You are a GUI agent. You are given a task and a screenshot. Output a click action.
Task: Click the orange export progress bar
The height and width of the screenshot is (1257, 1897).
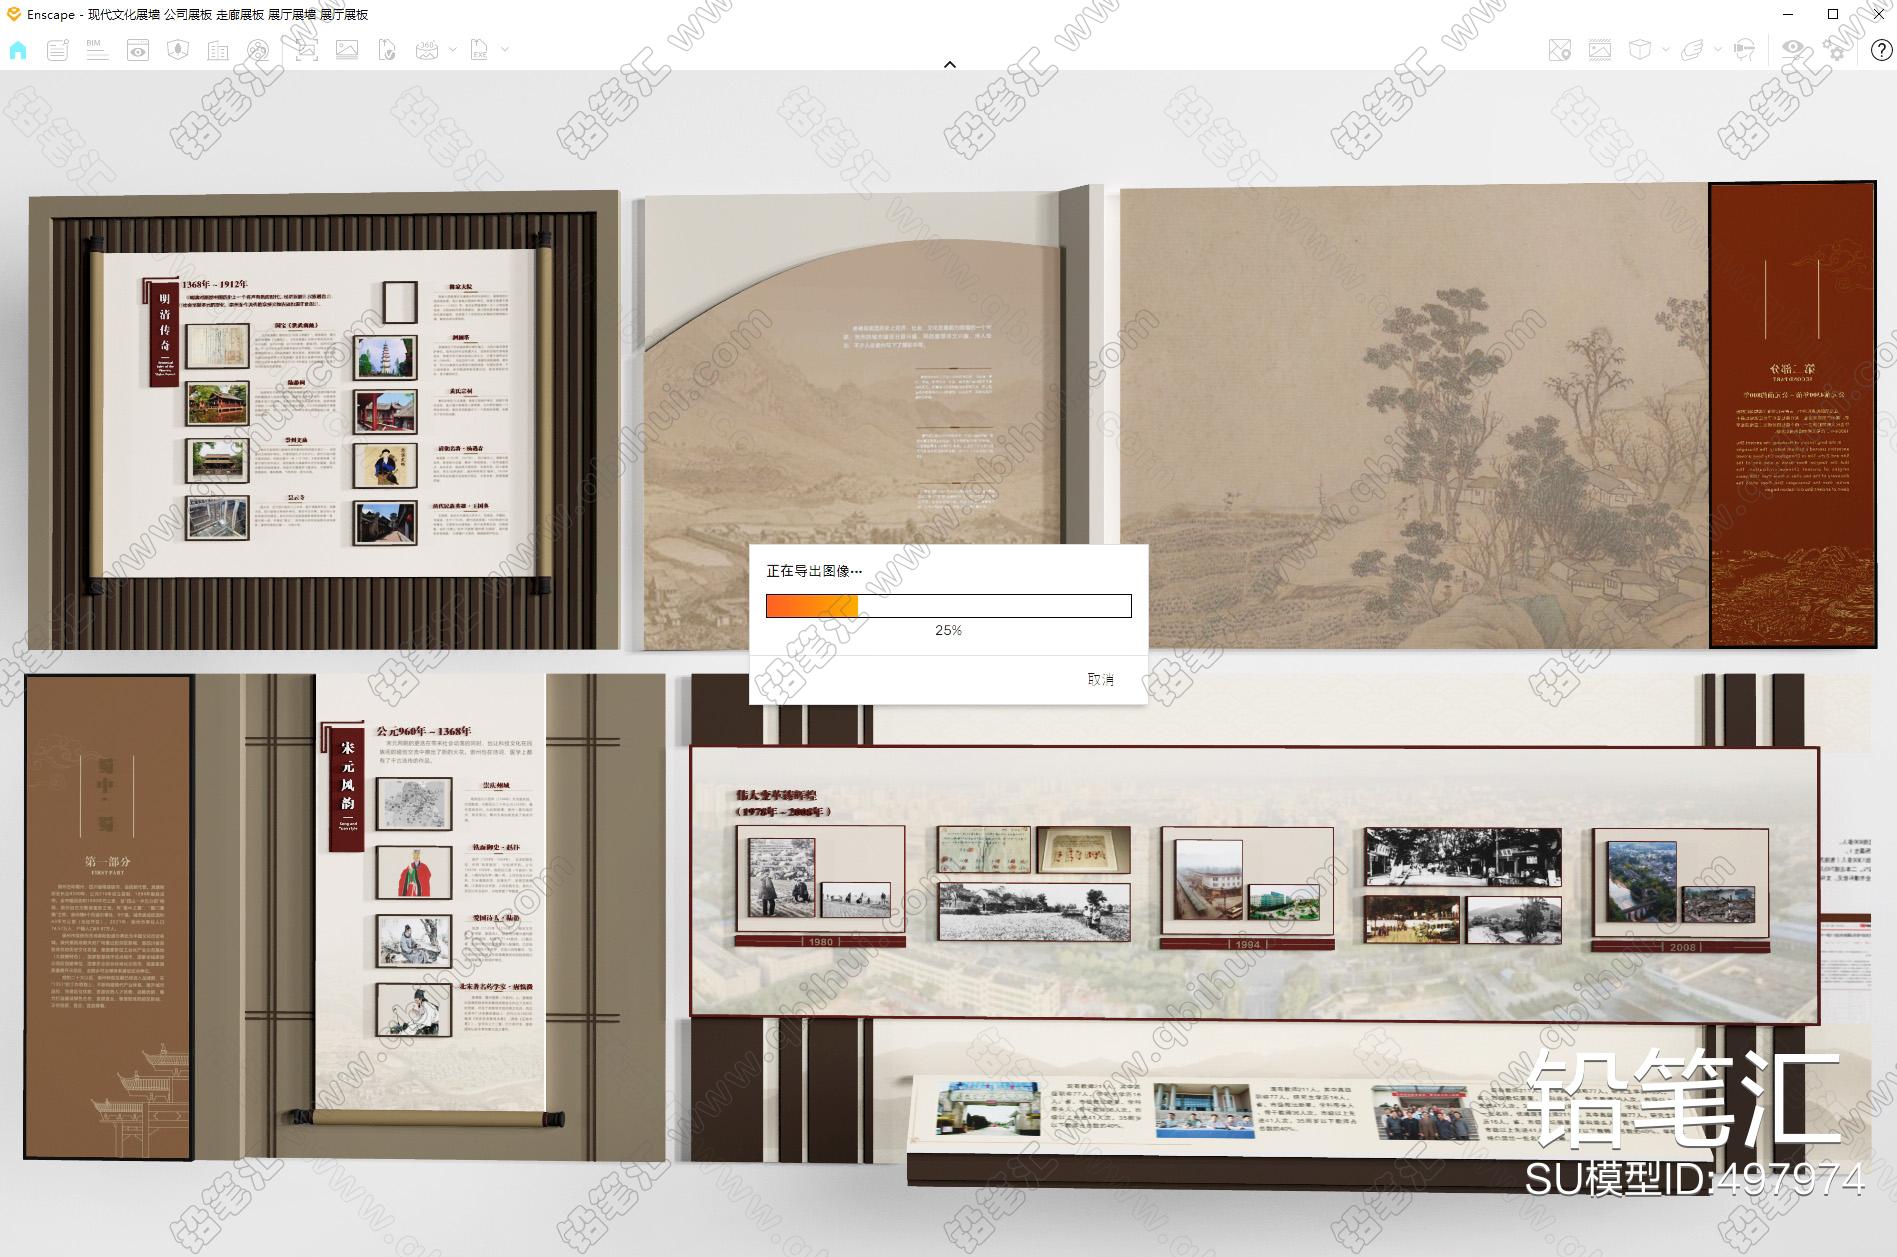pos(948,606)
